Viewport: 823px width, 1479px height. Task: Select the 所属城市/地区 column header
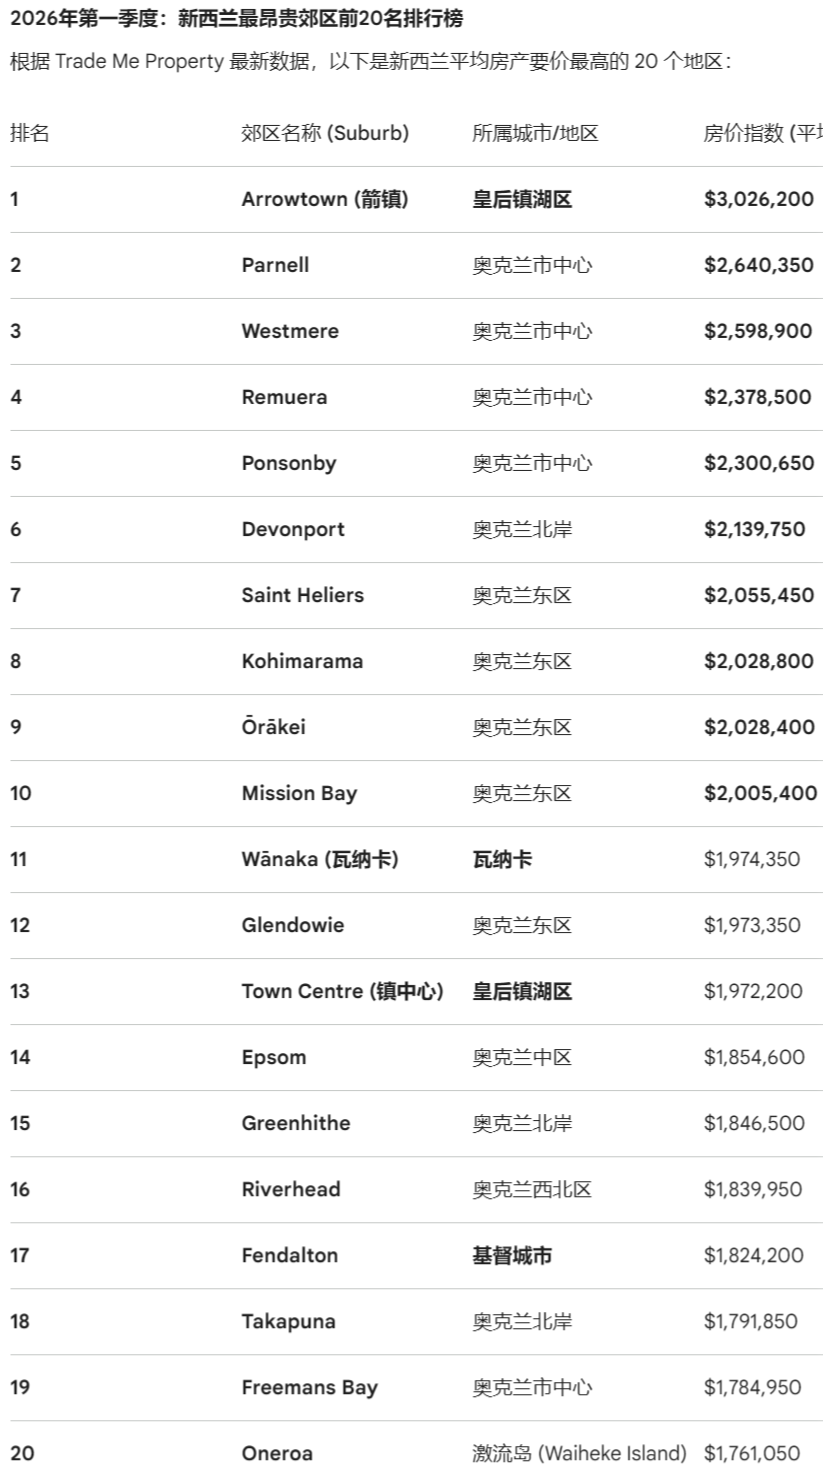click(535, 133)
